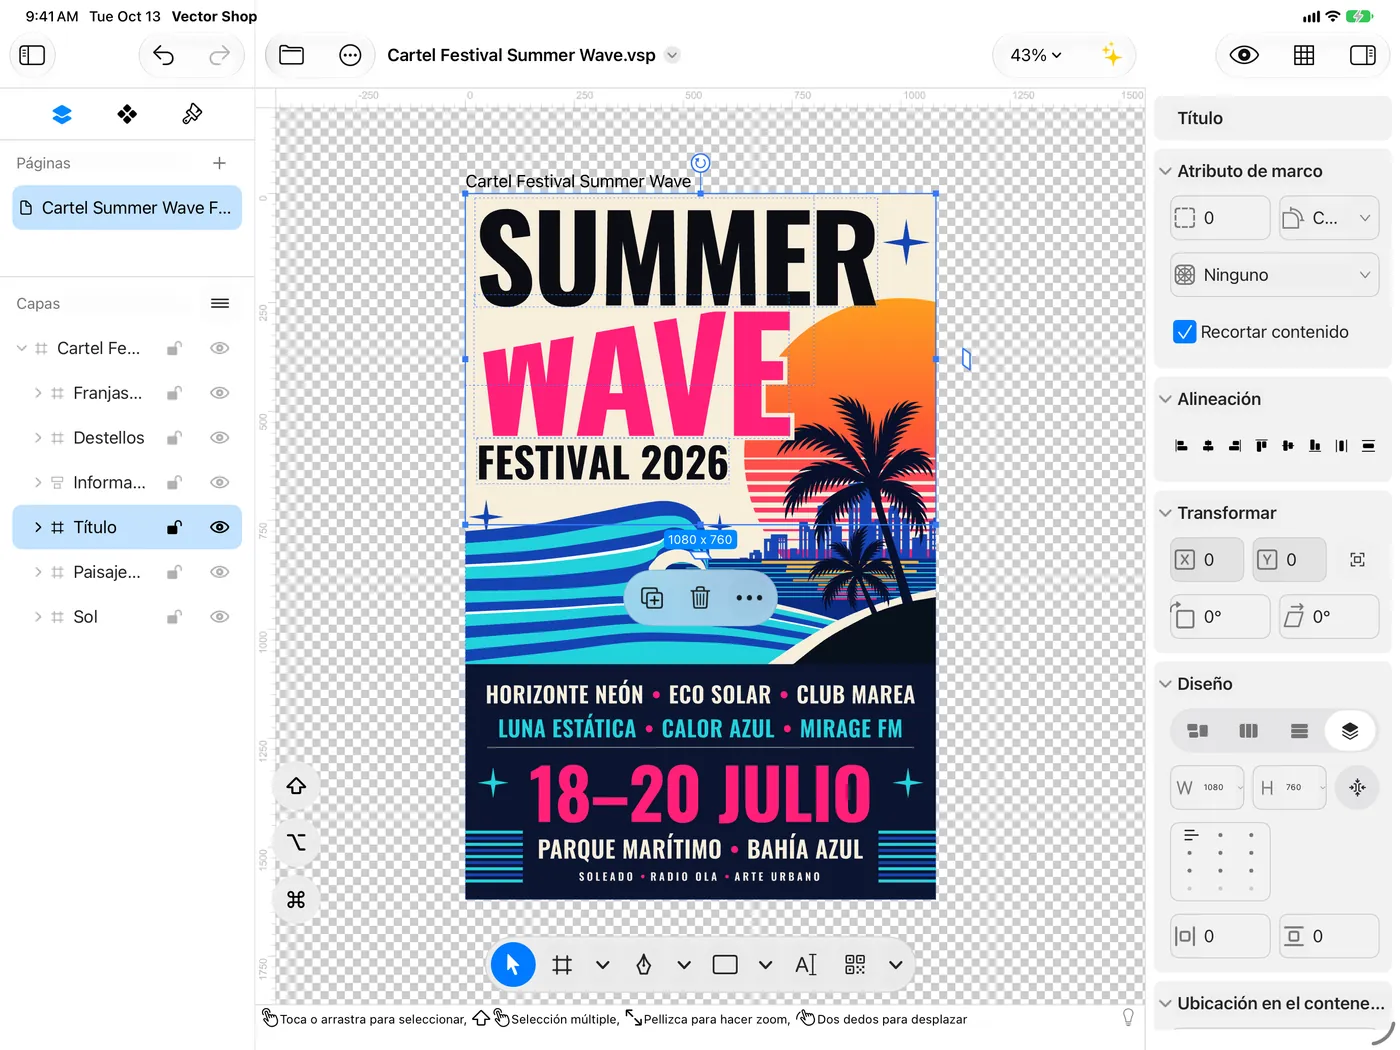
Task: Delete selection with trash icon
Action: pyautogui.click(x=700, y=598)
